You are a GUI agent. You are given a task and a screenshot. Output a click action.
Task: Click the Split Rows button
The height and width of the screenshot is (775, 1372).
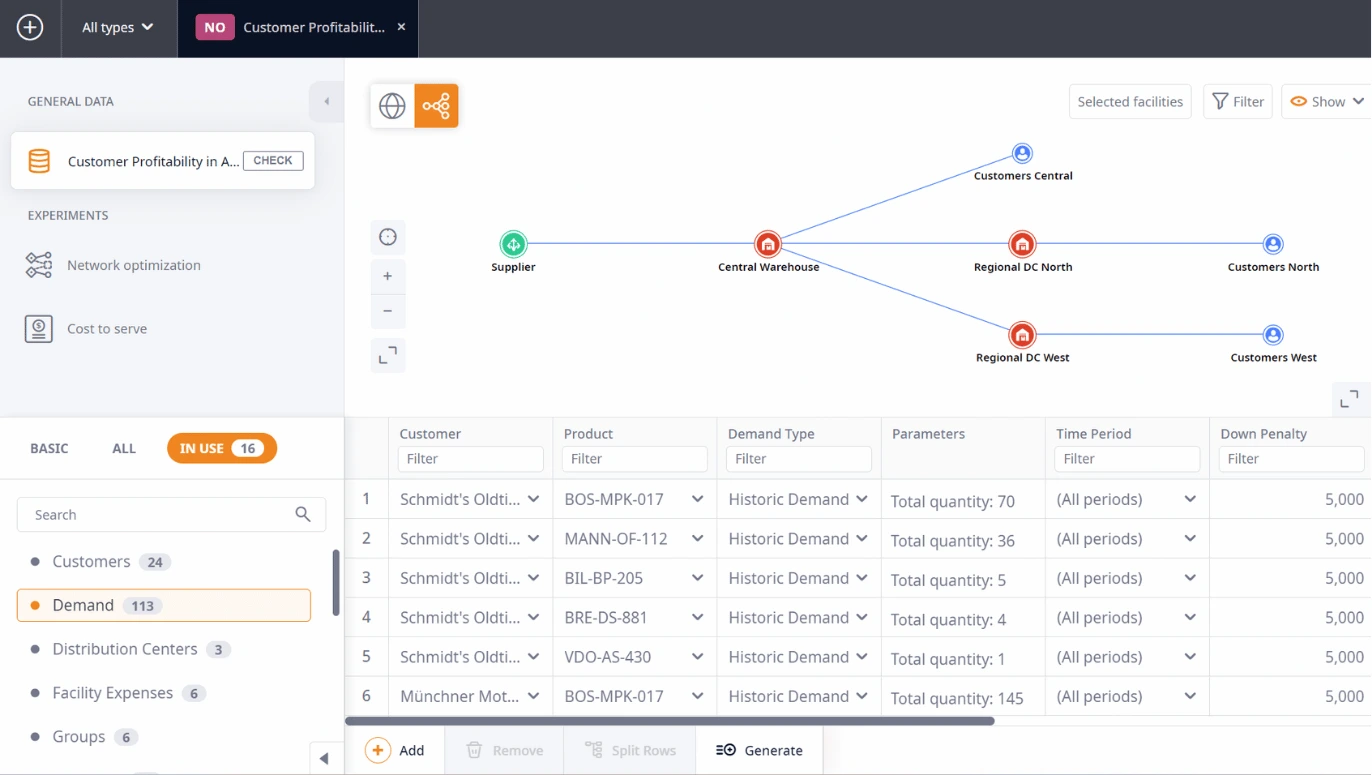[x=630, y=750]
